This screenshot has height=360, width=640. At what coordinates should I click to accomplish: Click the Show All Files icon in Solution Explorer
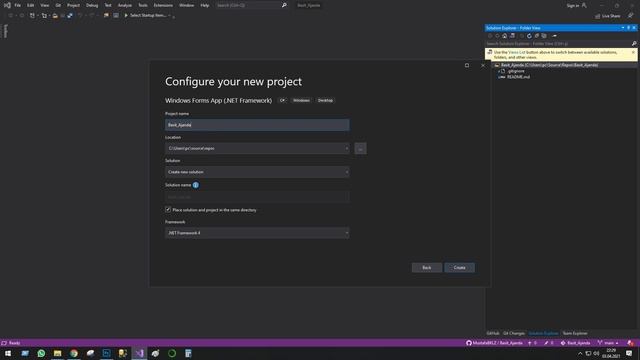(x=544, y=36)
